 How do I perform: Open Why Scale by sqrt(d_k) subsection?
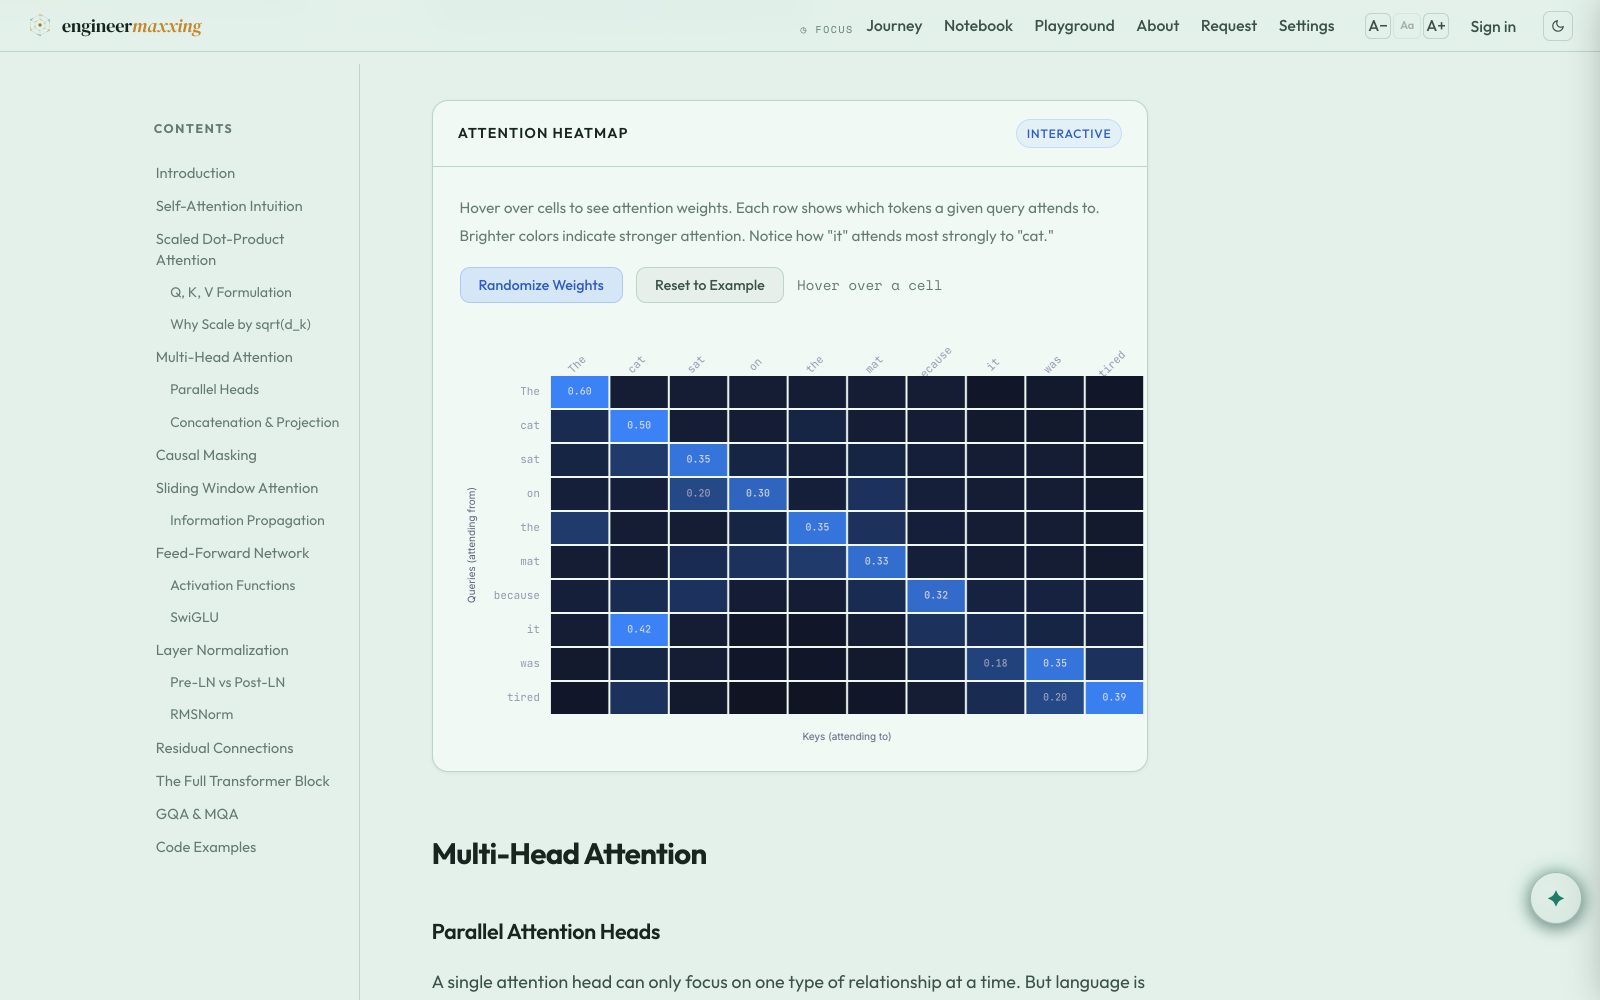(240, 324)
